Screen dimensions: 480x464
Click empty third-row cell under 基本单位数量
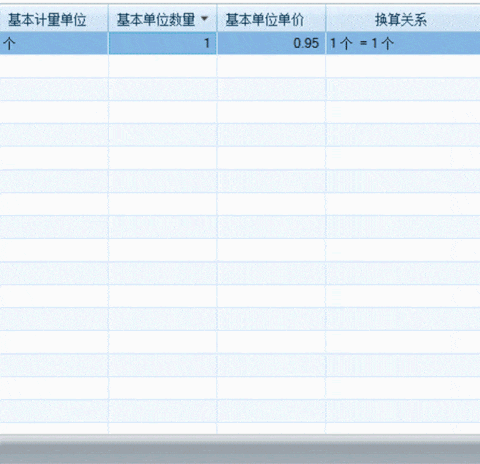coord(163,89)
